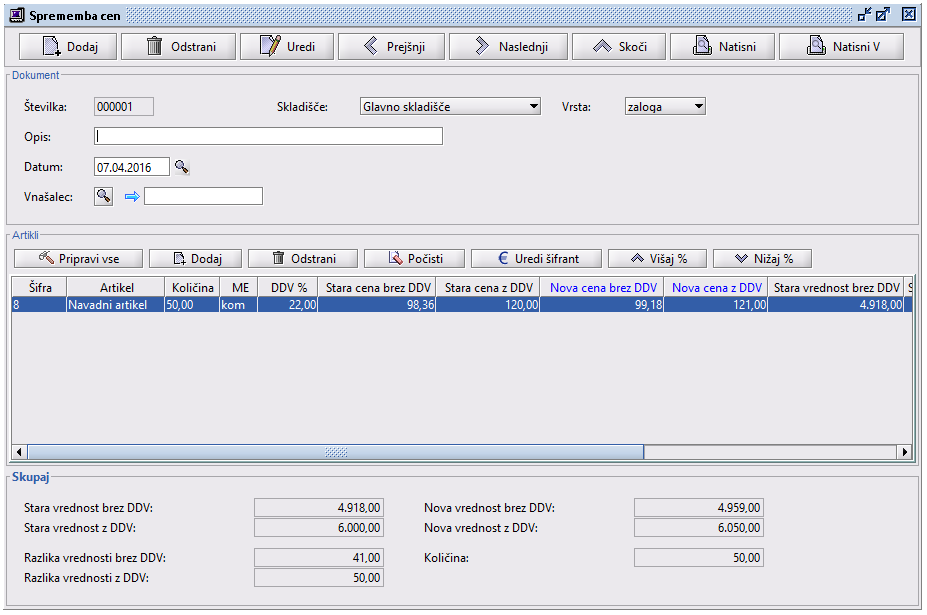Image resolution: width=927 pixels, height=615 pixels.
Task: Expand the Skladišče dropdown
Action: coord(534,106)
